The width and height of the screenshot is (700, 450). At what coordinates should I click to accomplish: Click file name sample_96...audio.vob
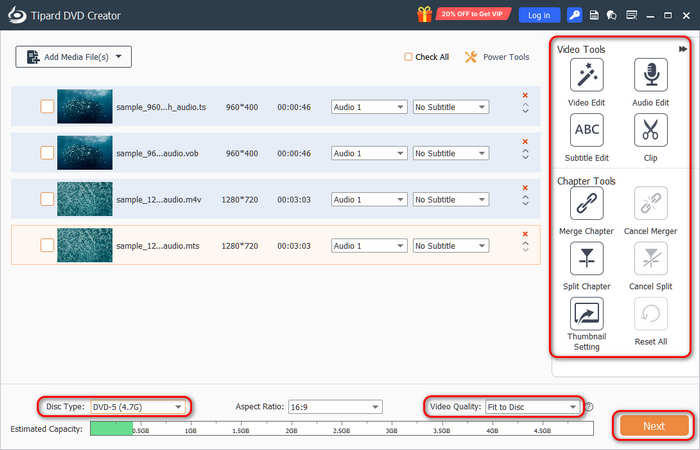click(157, 153)
